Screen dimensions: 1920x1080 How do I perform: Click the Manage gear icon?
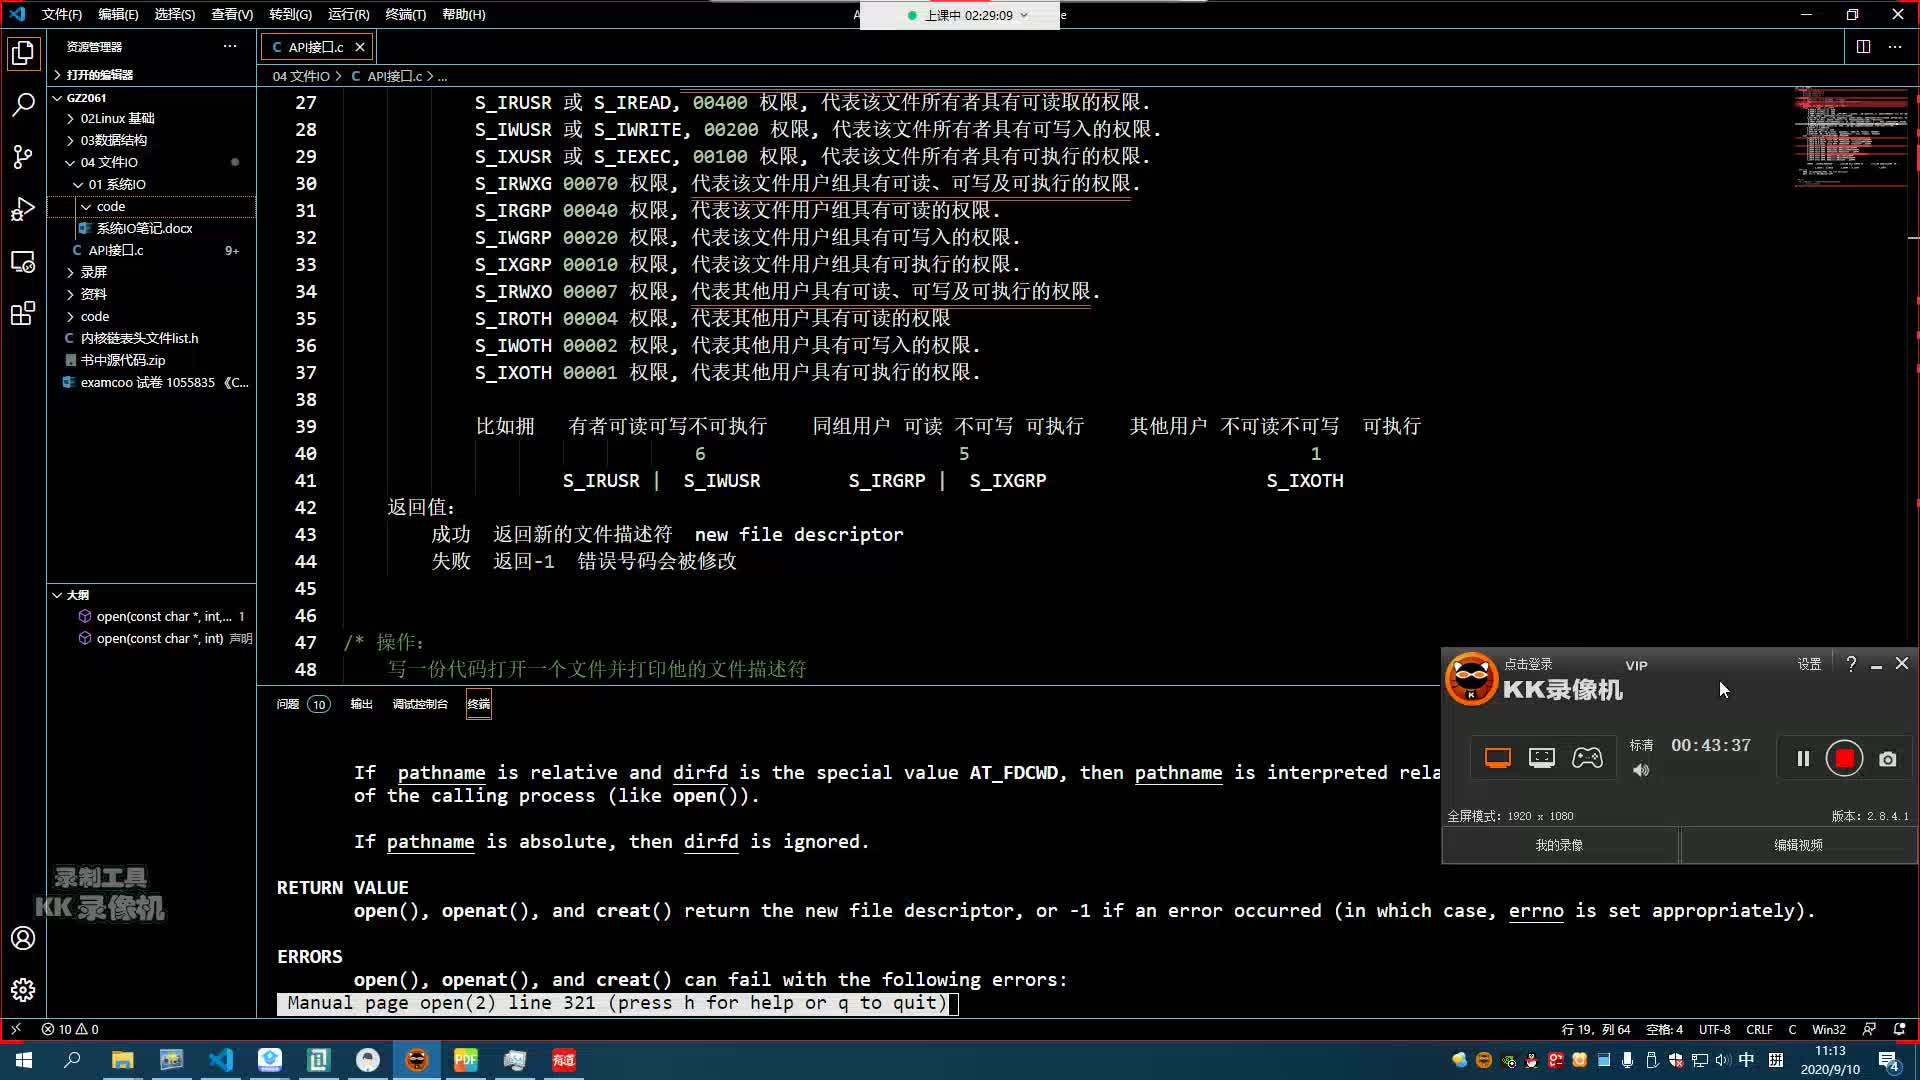(23, 990)
